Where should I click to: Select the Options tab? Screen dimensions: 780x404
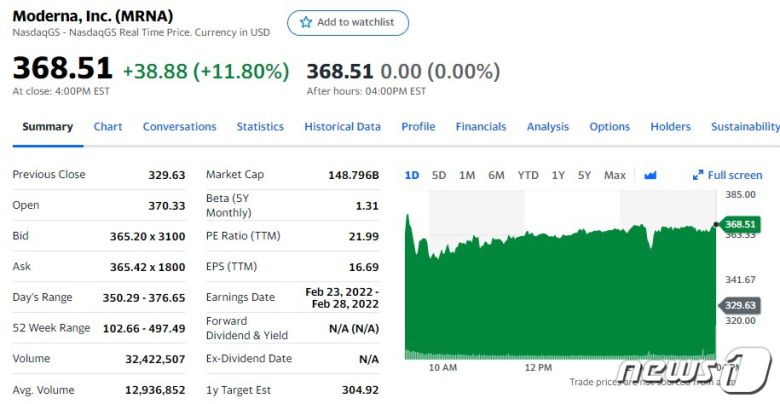609,127
